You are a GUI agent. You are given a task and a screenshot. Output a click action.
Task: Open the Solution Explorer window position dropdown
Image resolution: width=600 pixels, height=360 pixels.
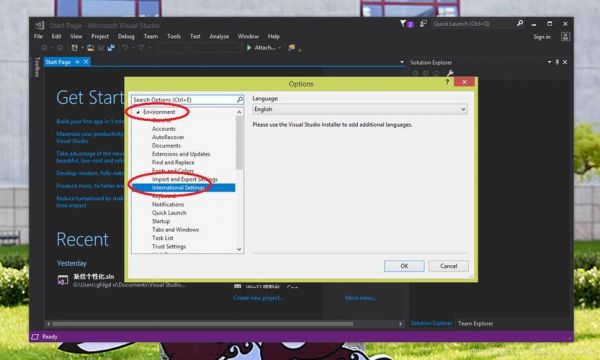(x=549, y=62)
